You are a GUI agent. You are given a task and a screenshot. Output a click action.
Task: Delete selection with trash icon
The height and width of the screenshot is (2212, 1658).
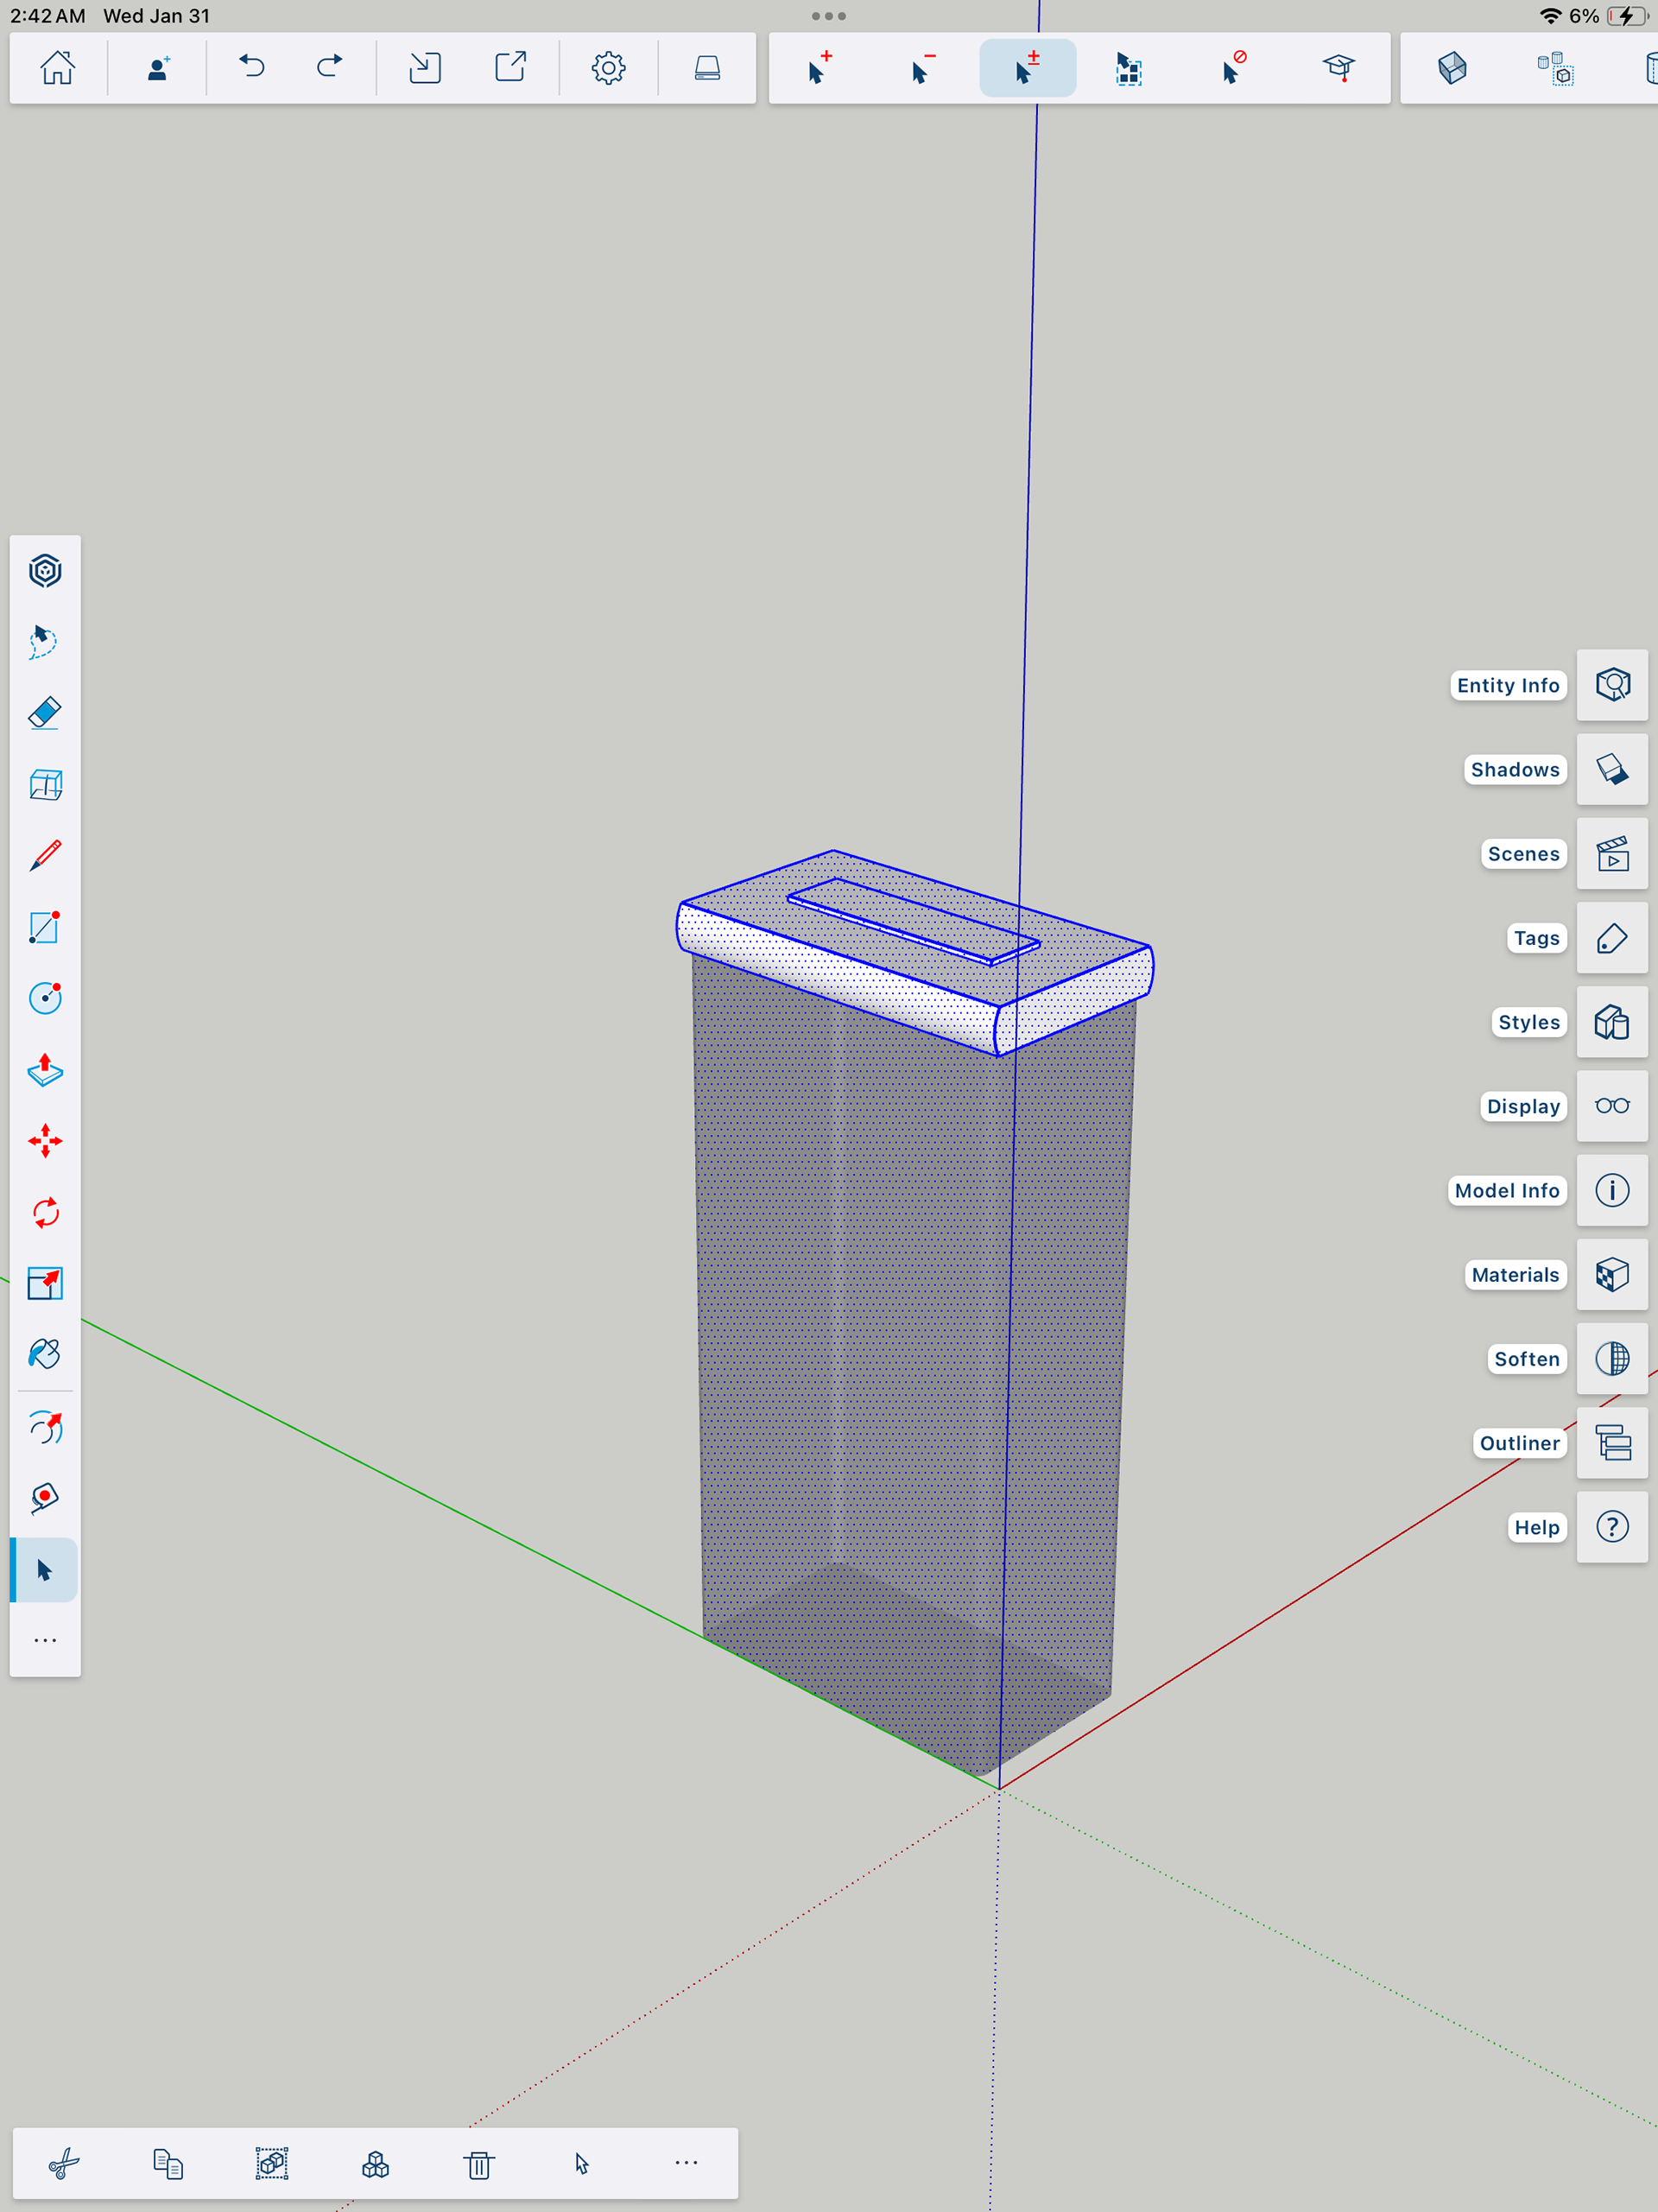[x=479, y=2164]
